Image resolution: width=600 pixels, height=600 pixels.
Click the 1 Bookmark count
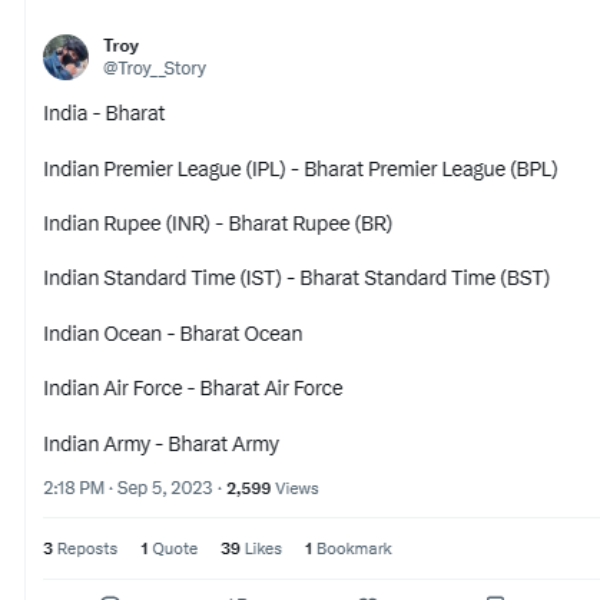(348, 549)
